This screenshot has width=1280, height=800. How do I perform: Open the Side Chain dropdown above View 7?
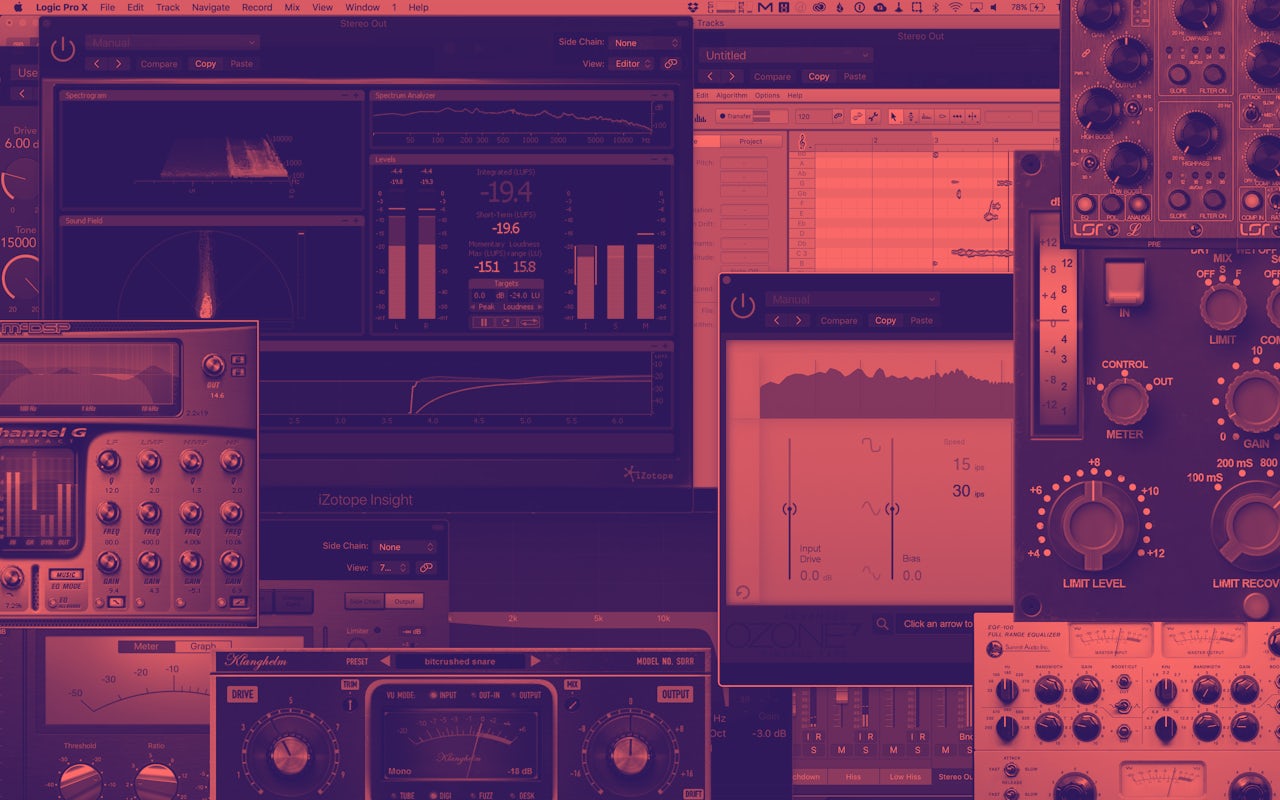coord(405,547)
